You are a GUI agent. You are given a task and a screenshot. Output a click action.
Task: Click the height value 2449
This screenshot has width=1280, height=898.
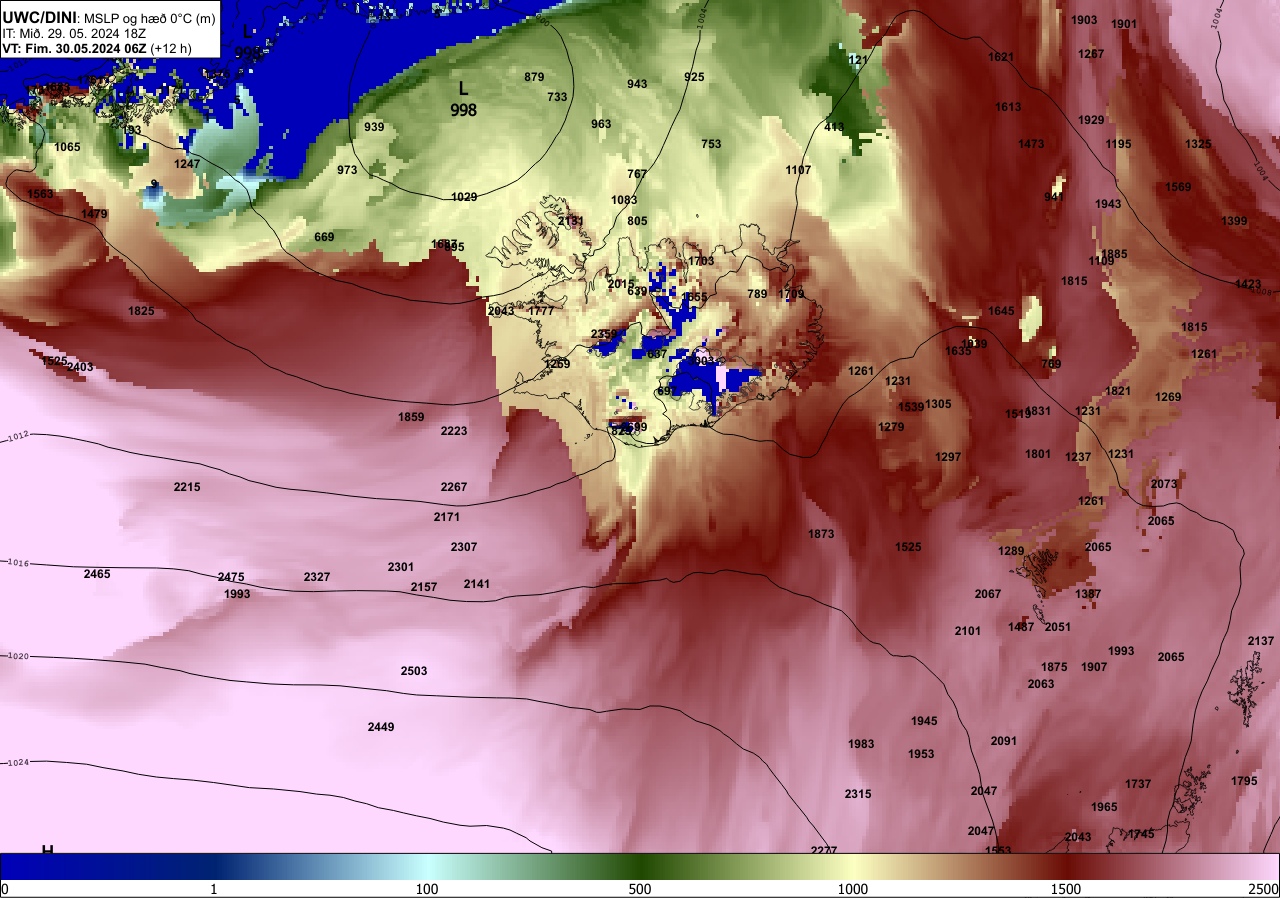click(x=381, y=727)
